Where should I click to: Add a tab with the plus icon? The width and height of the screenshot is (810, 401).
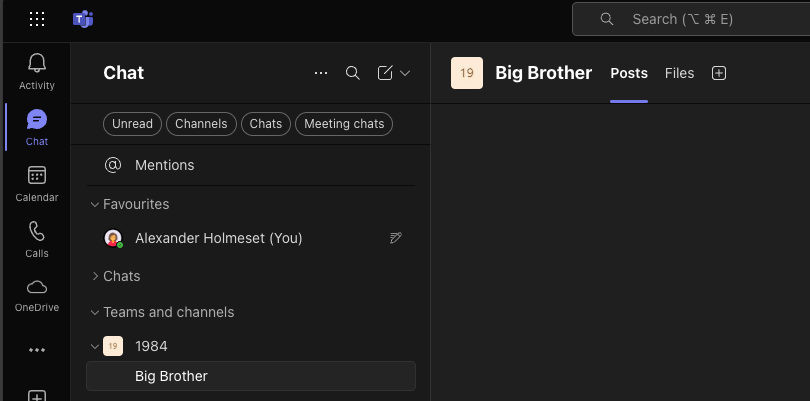[718, 73]
